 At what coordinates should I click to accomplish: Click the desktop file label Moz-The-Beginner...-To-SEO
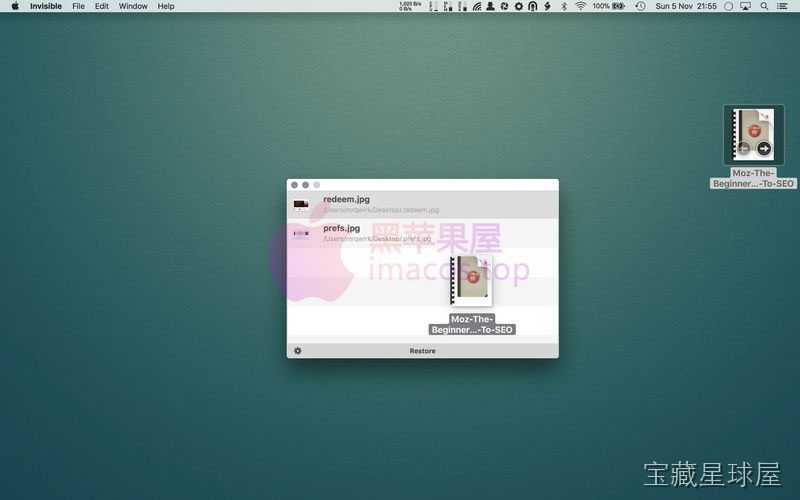754,178
